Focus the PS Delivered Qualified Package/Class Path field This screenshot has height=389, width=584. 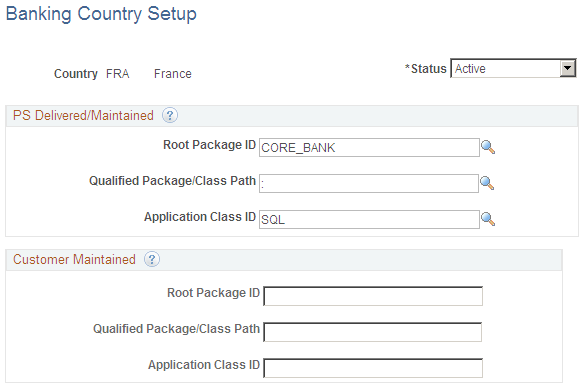coord(369,183)
